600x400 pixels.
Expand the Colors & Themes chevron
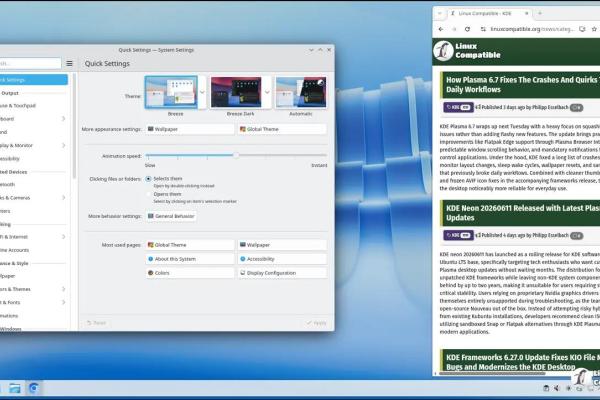coord(64,289)
